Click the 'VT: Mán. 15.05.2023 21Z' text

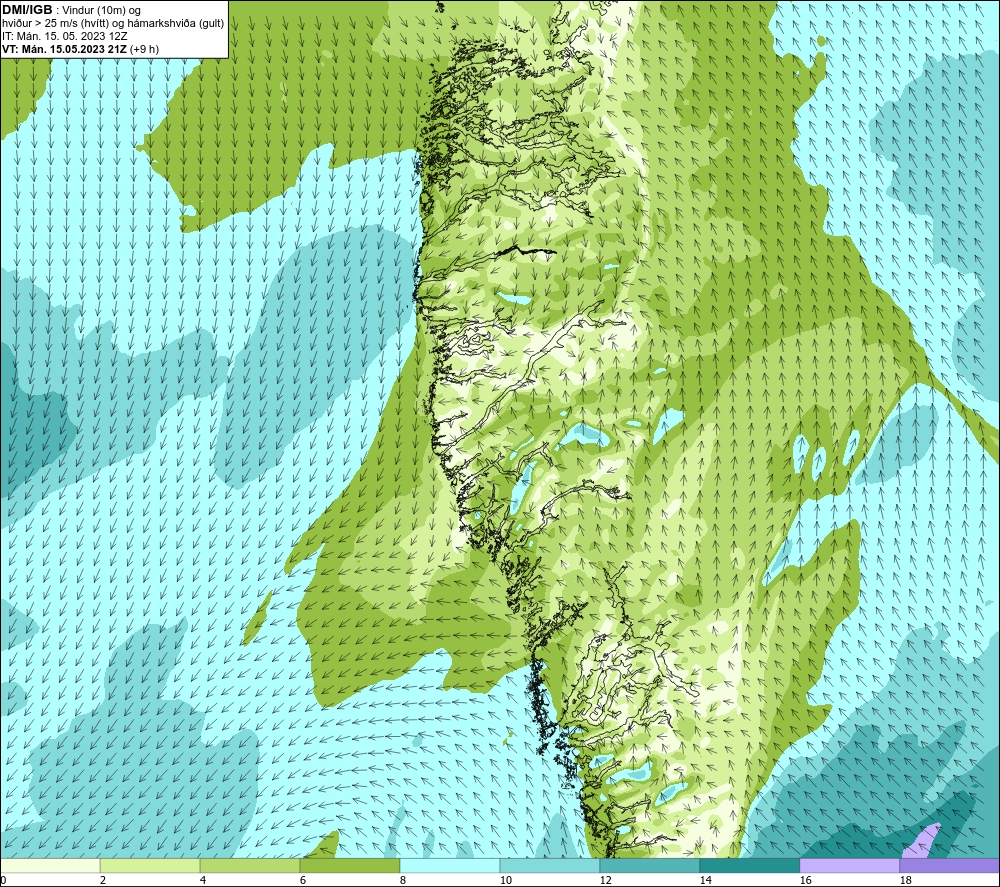(x=64, y=49)
